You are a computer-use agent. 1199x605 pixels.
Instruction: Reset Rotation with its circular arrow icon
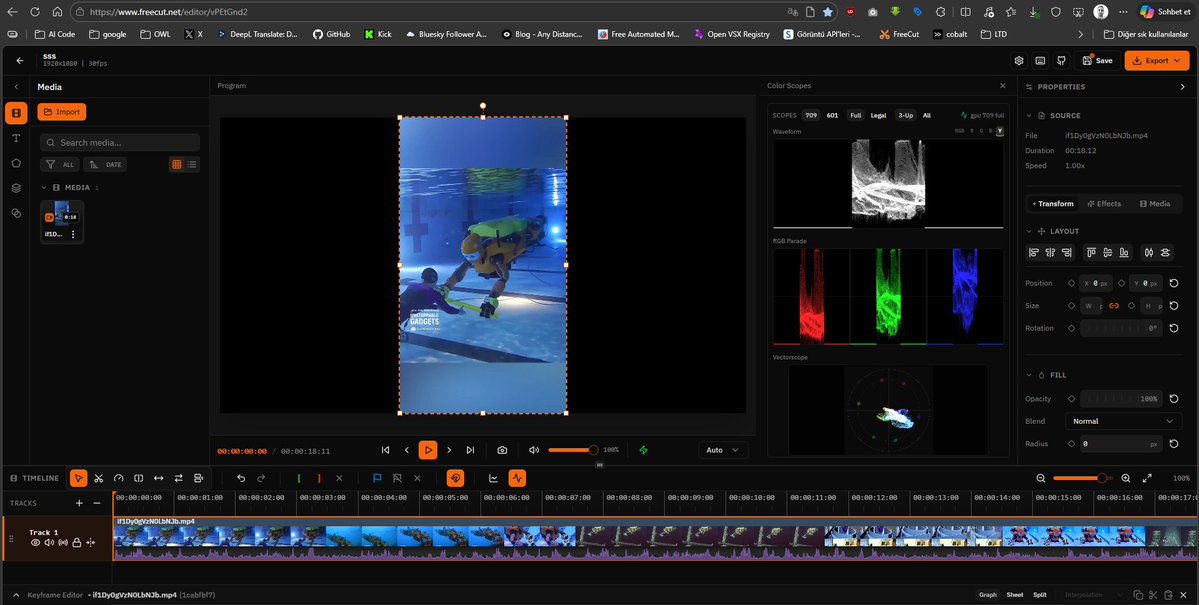tap(1173, 328)
